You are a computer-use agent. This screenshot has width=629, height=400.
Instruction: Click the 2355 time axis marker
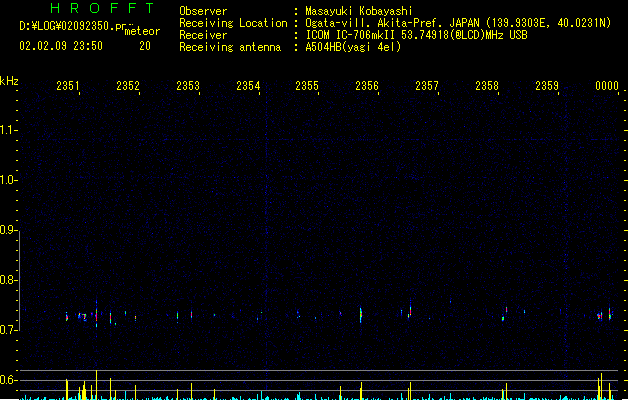(x=307, y=85)
